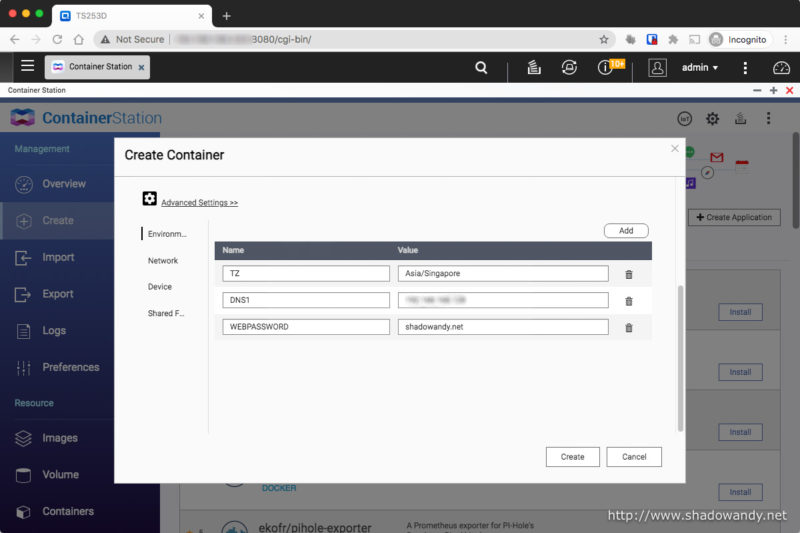Image resolution: width=800 pixels, height=533 pixels.
Task: Click the Advanced Settings gear icon
Action: tap(150, 199)
